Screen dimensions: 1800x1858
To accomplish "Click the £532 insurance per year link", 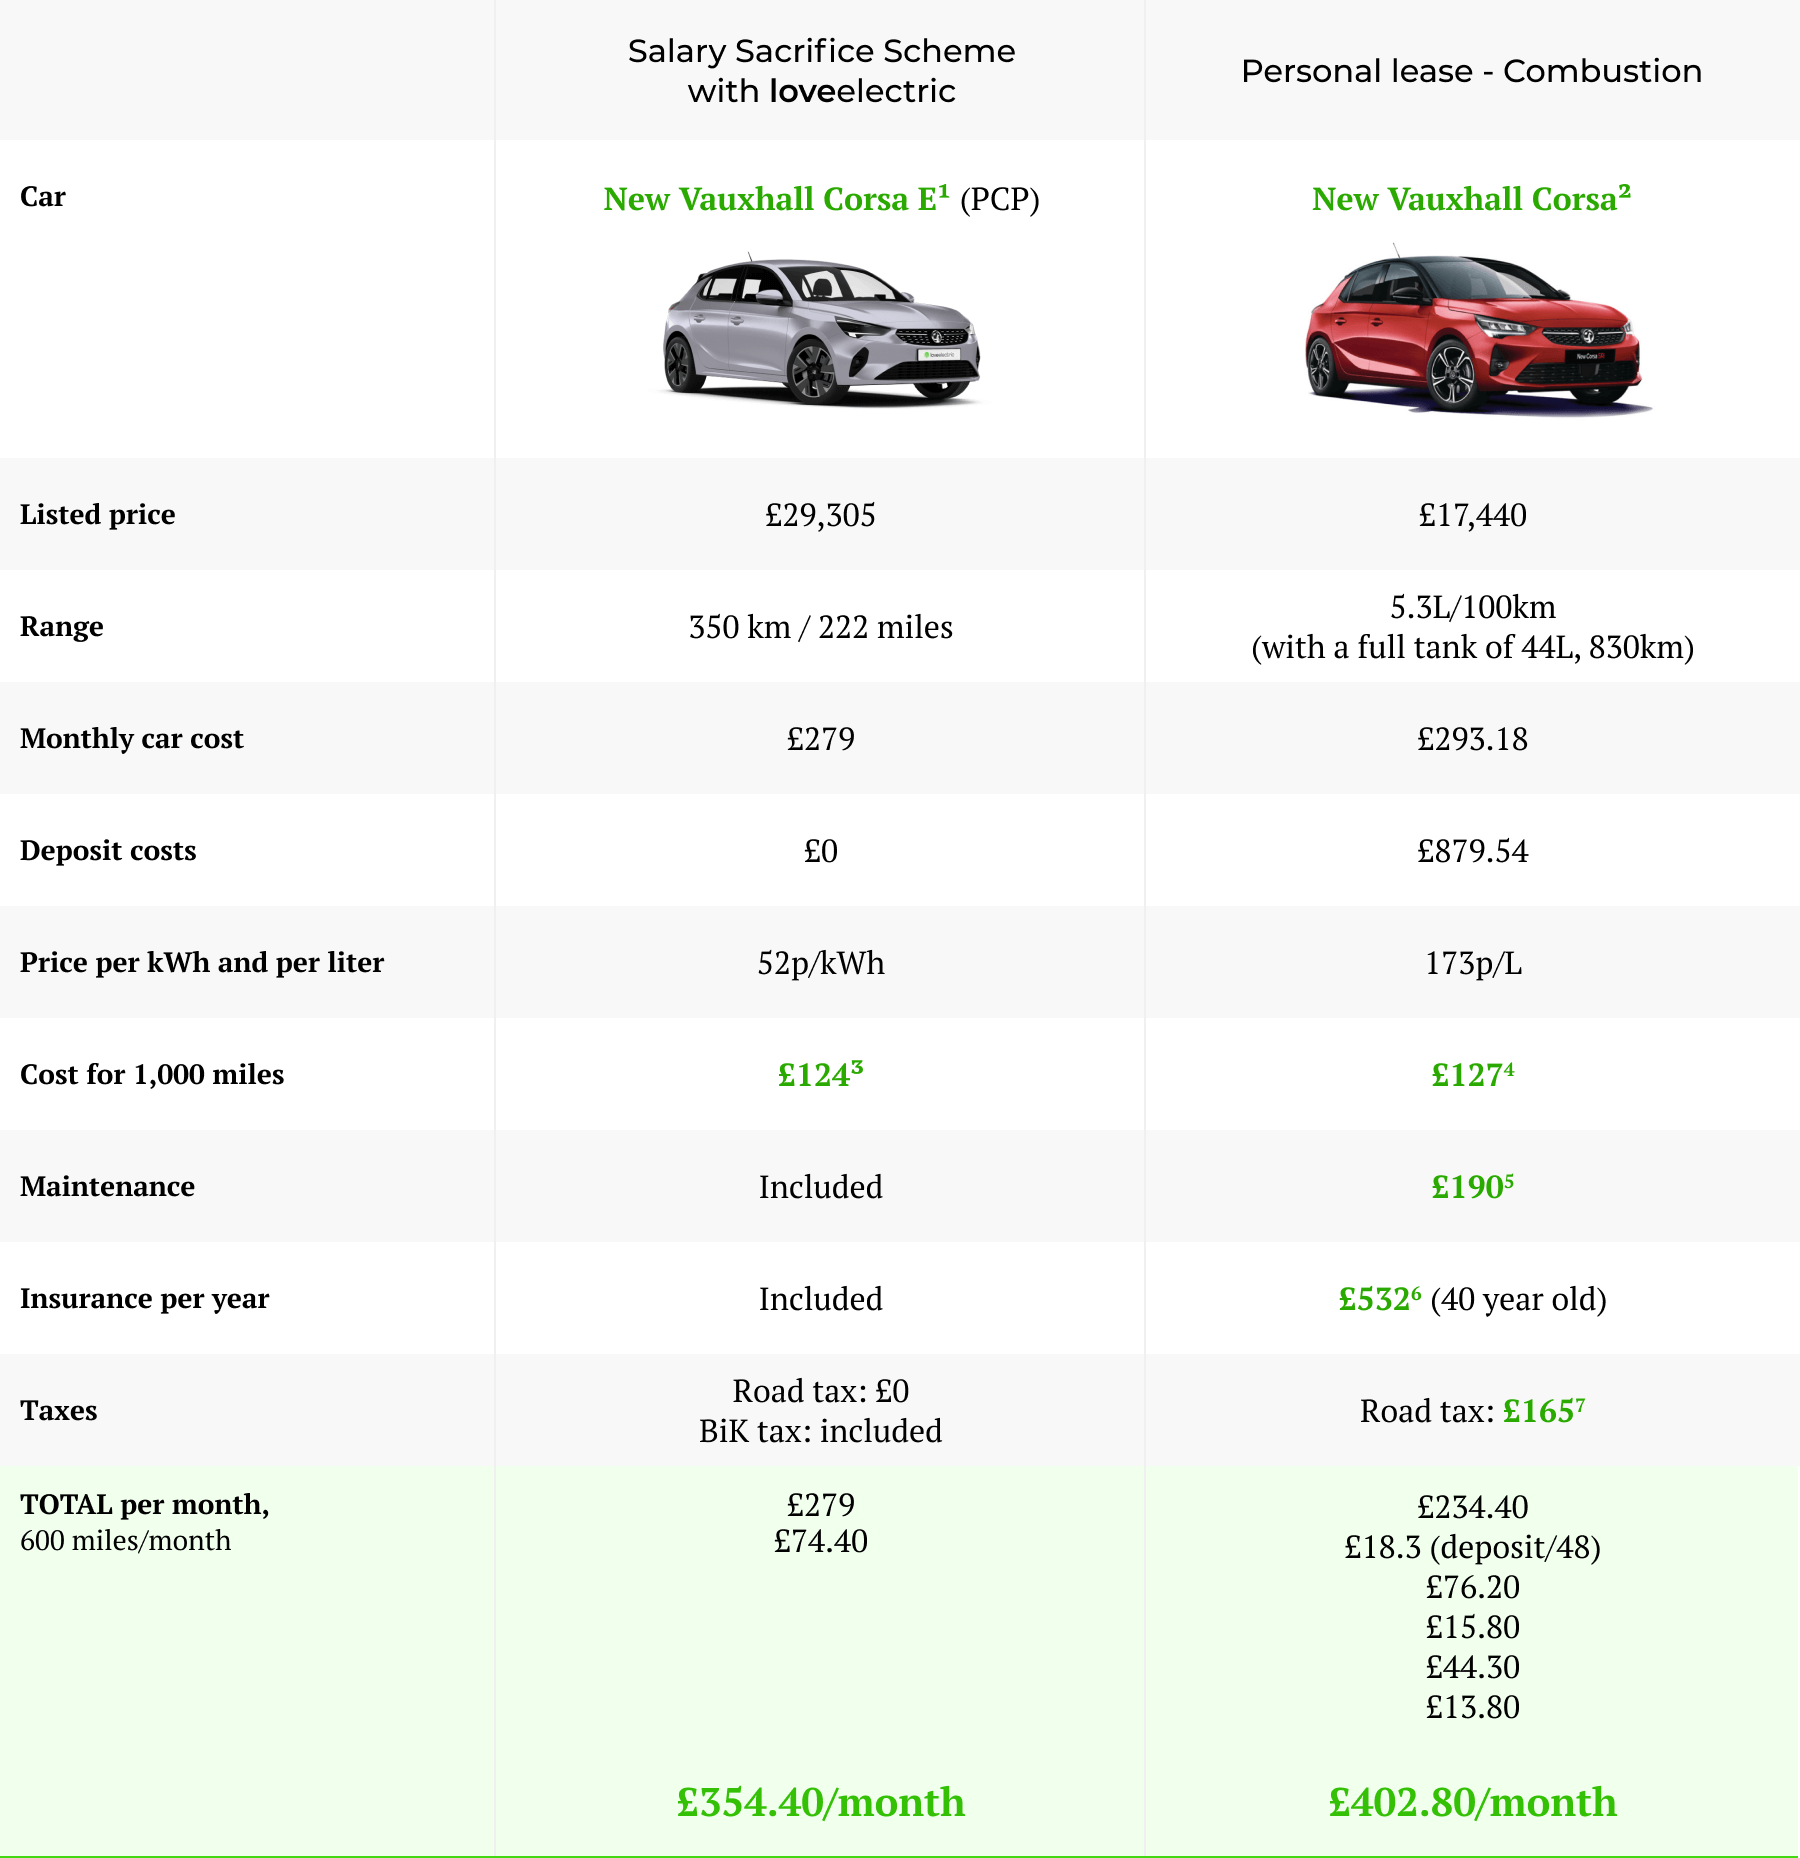I will [1379, 1299].
